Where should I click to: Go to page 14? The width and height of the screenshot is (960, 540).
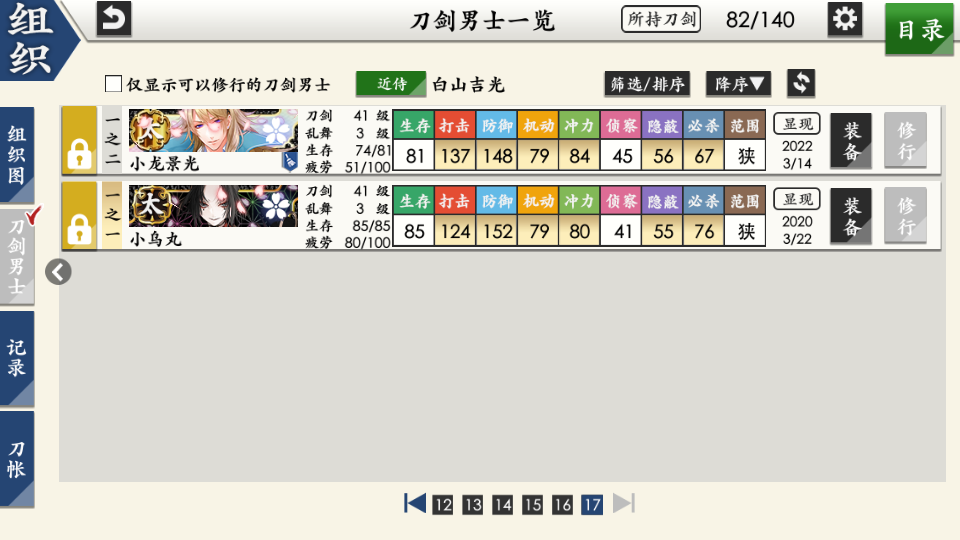click(502, 504)
